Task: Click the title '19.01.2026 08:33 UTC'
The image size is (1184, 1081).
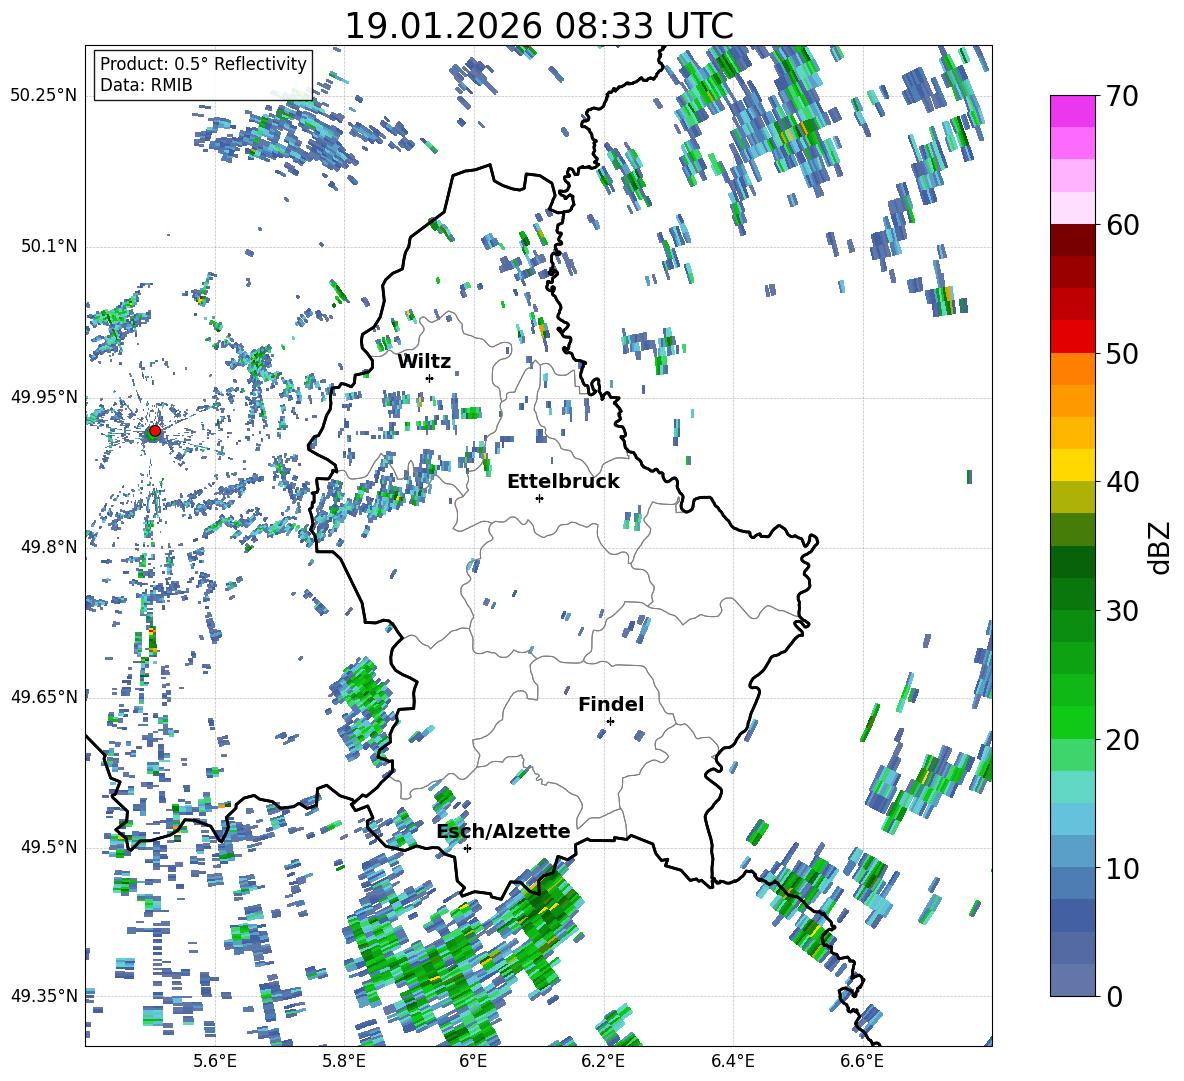Action: click(538, 26)
